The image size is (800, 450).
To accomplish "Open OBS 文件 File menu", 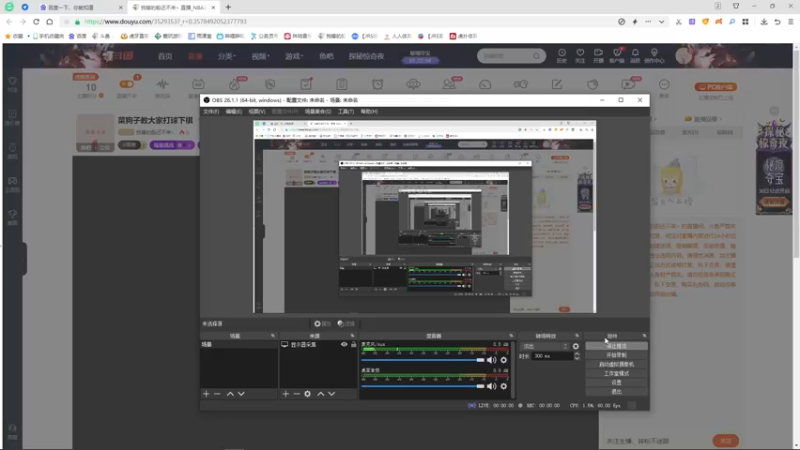I will (x=211, y=111).
